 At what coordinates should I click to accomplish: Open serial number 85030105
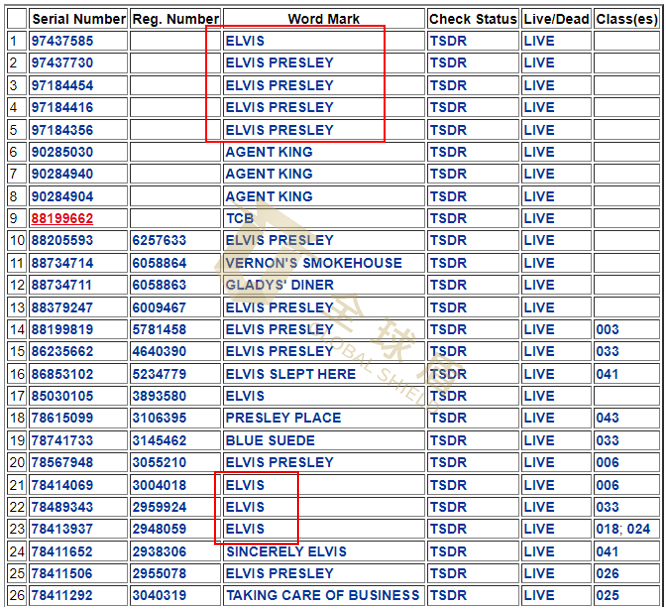pos(62,396)
